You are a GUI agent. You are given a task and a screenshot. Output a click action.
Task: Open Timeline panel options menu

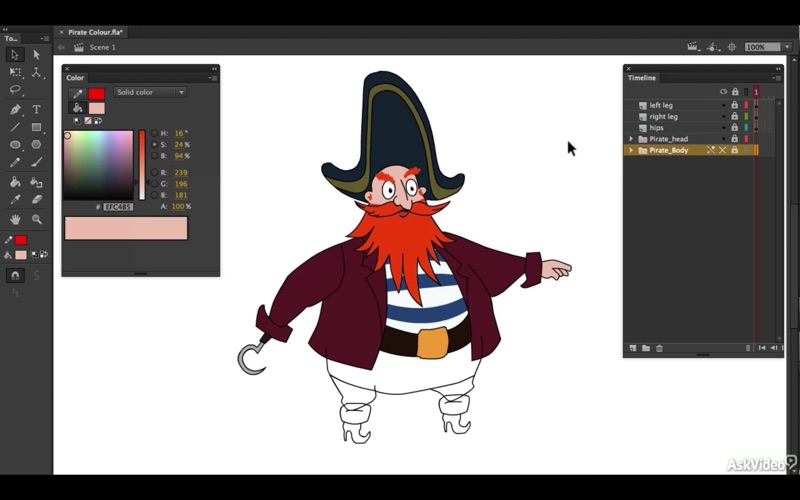tap(776, 78)
